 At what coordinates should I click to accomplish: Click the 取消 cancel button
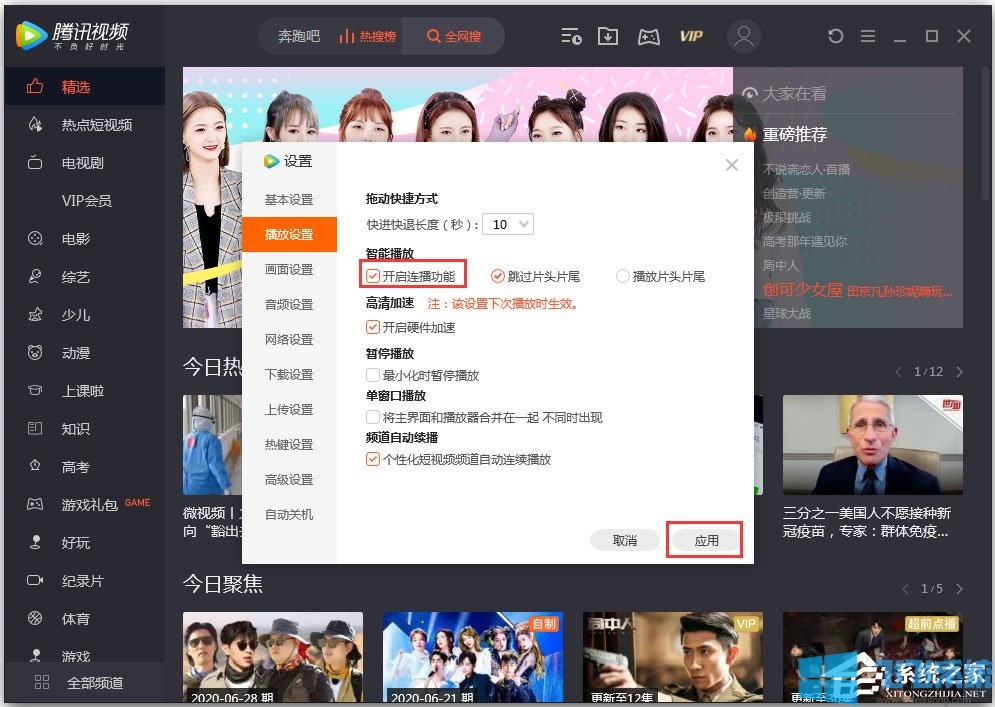click(x=624, y=539)
